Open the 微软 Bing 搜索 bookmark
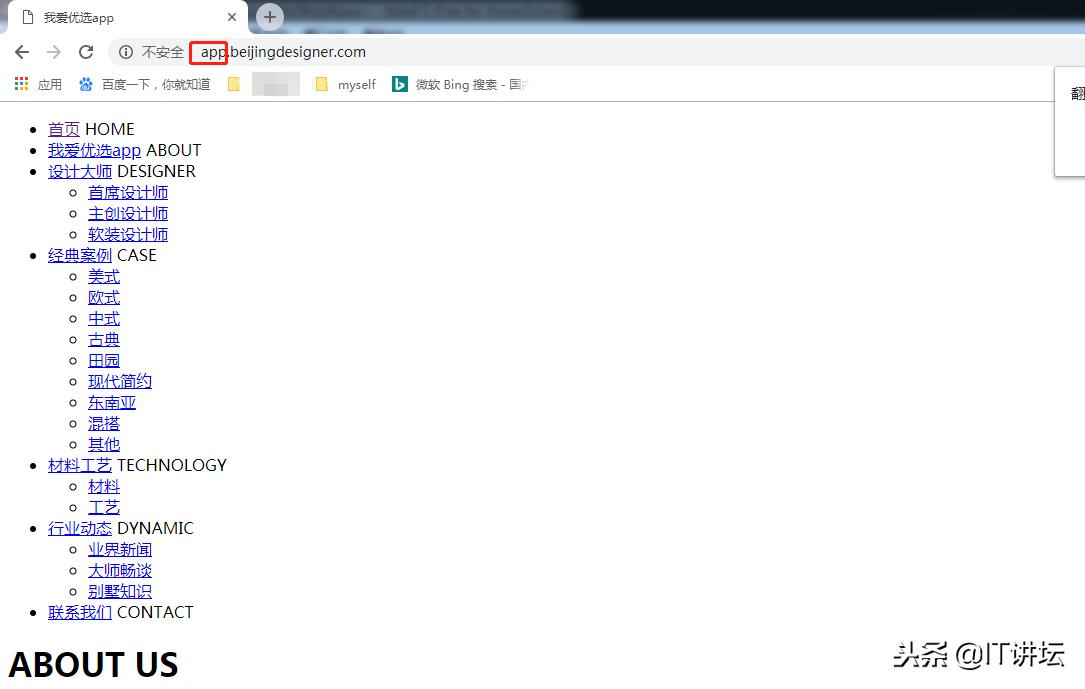Image resolution: width=1085 pixels, height=689 pixels. point(460,84)
